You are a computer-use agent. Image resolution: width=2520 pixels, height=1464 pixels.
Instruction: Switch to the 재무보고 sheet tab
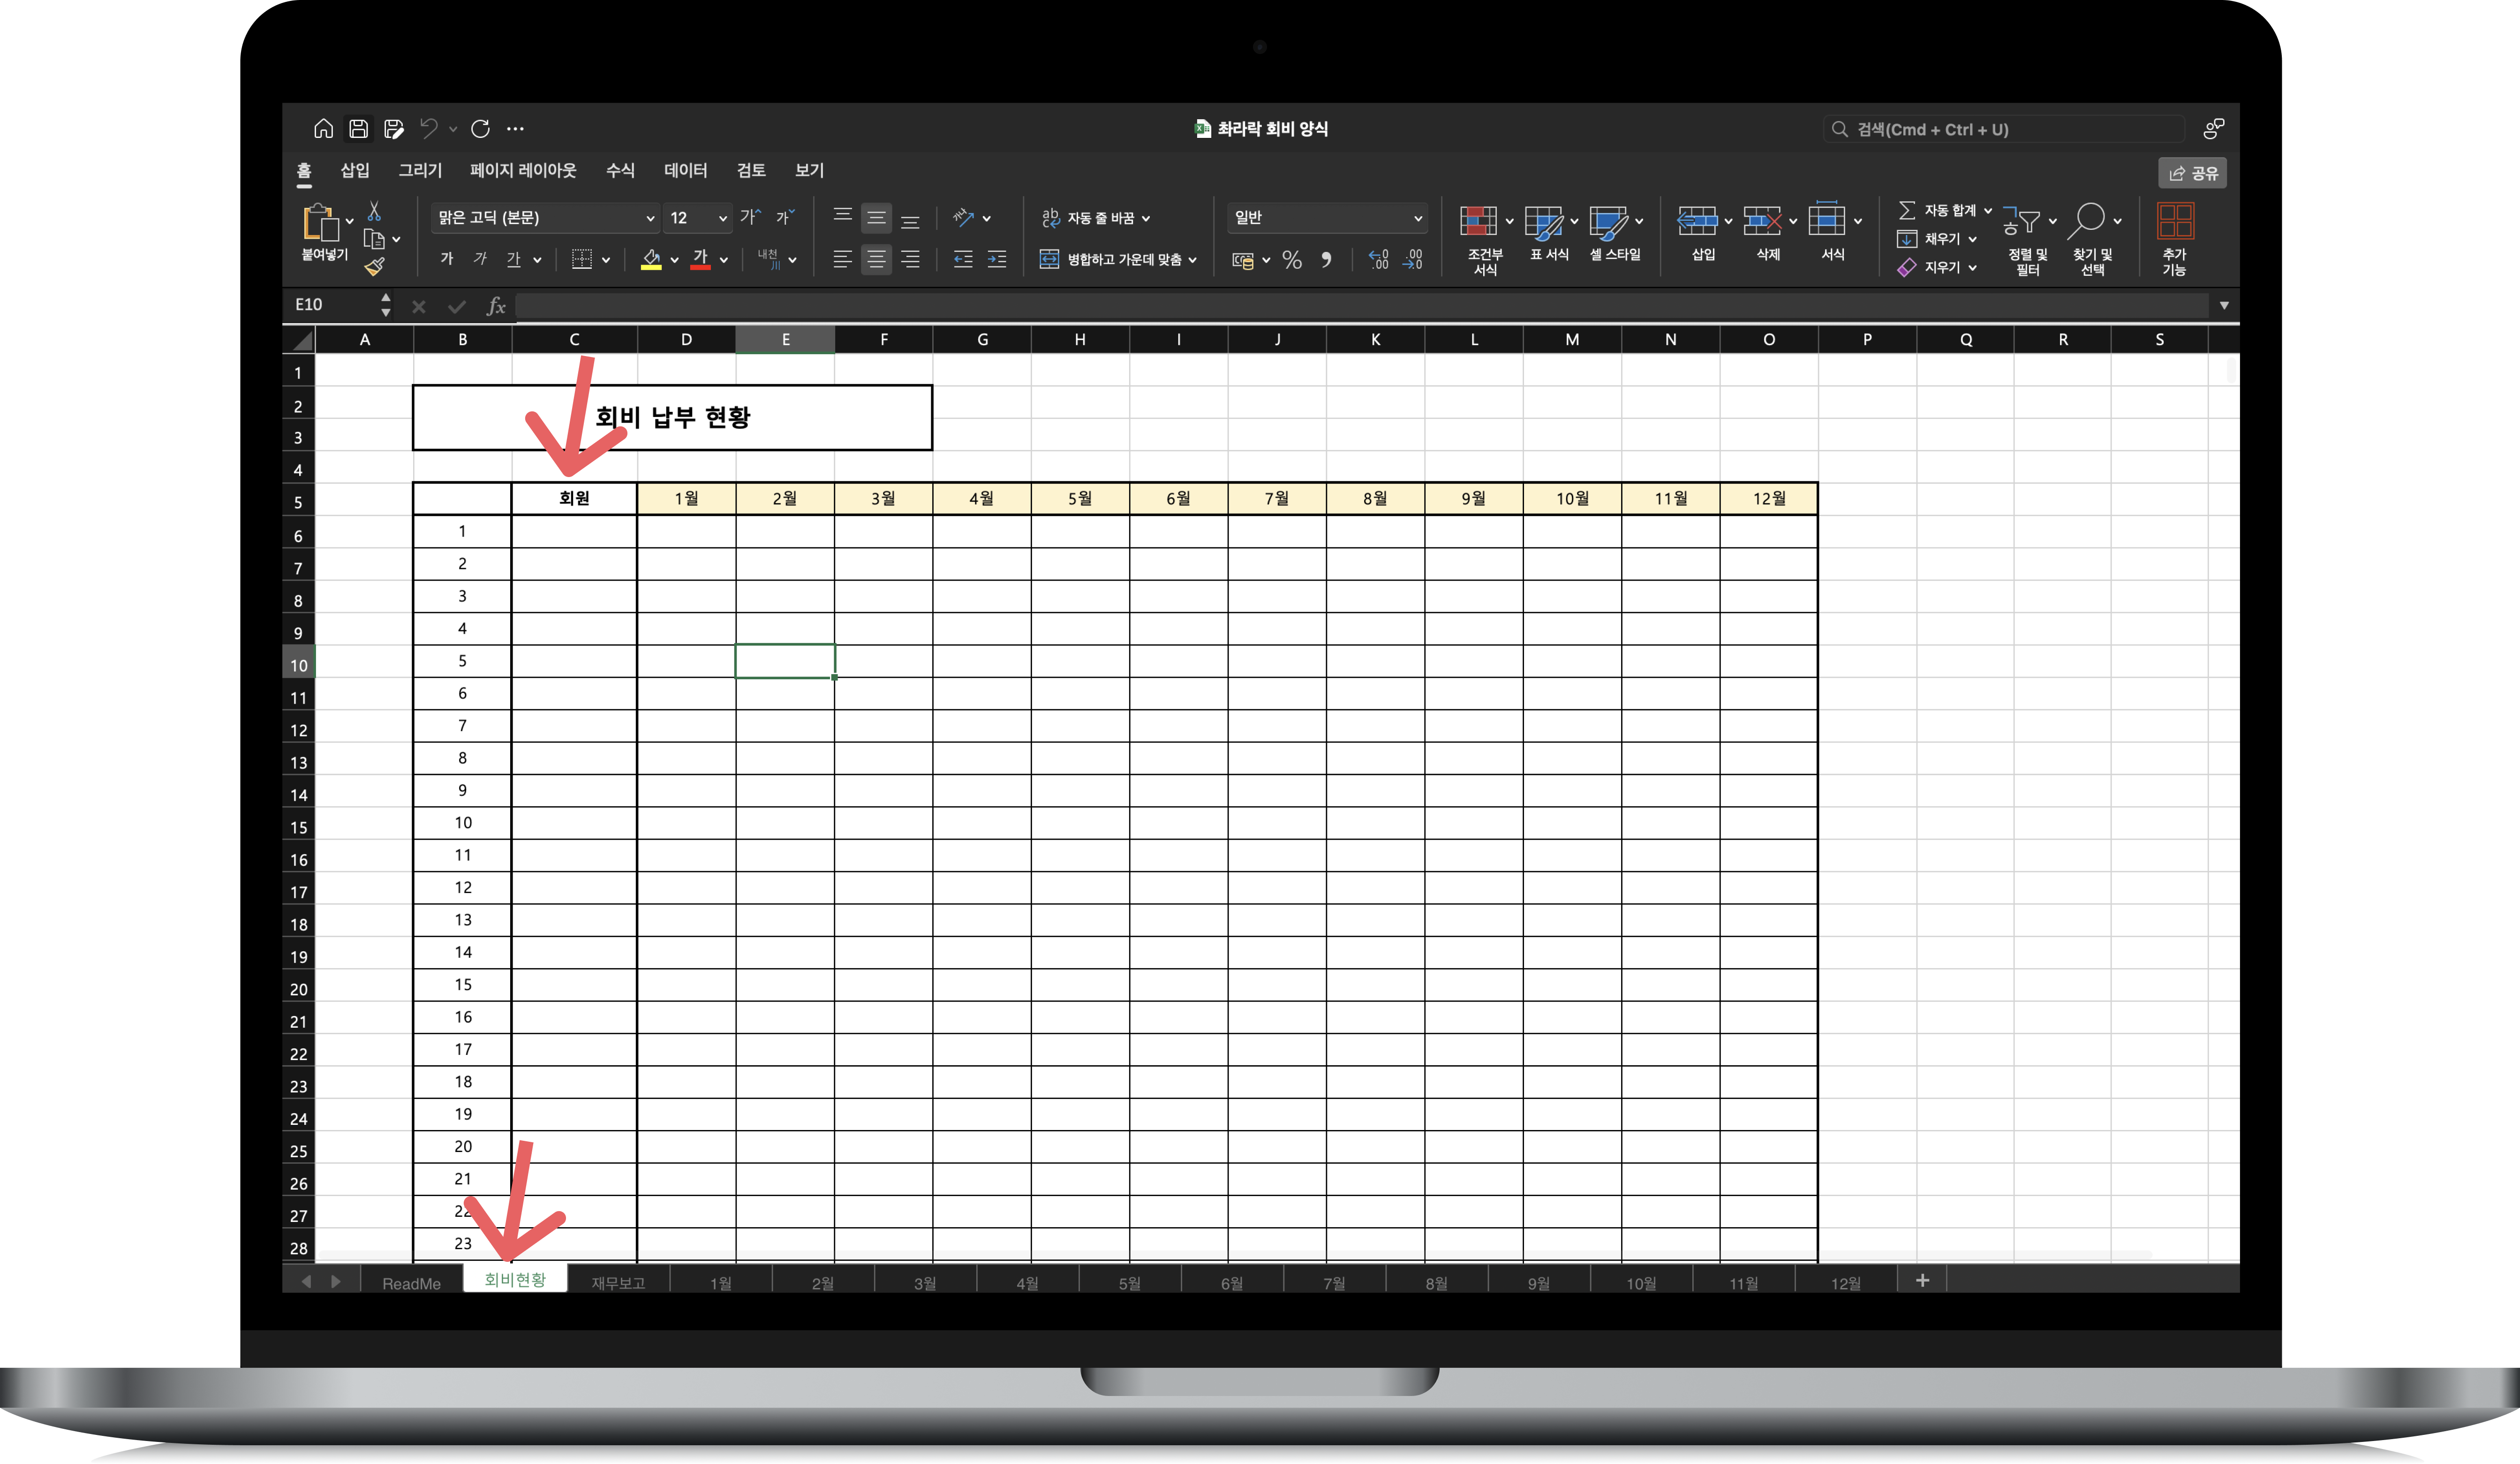coord(618,1283)
